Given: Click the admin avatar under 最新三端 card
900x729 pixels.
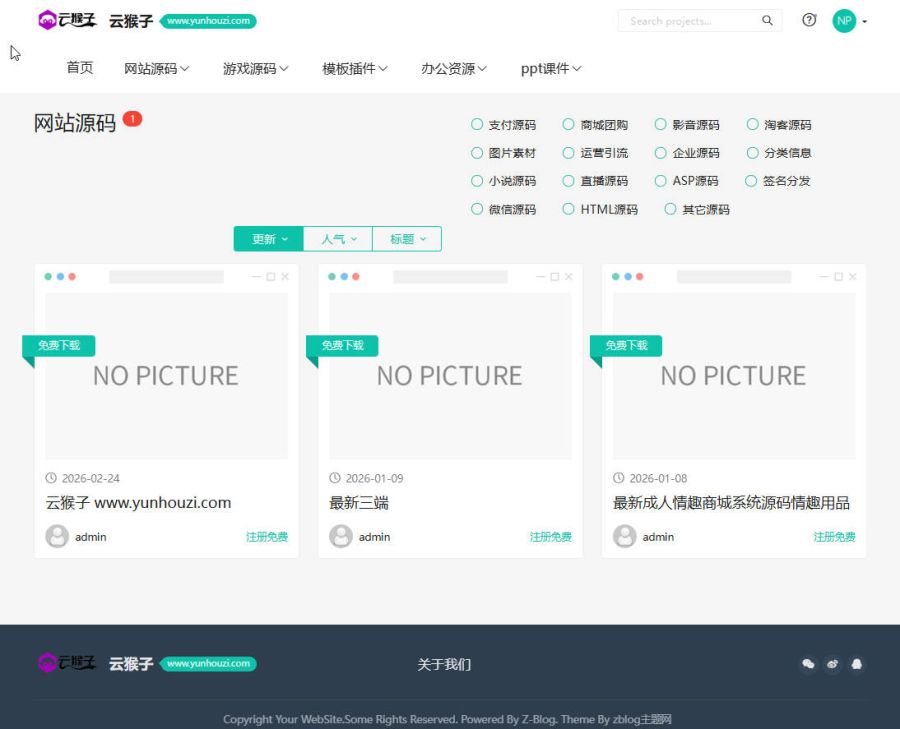Looking at the screenshot, I should tap(340, 536).
